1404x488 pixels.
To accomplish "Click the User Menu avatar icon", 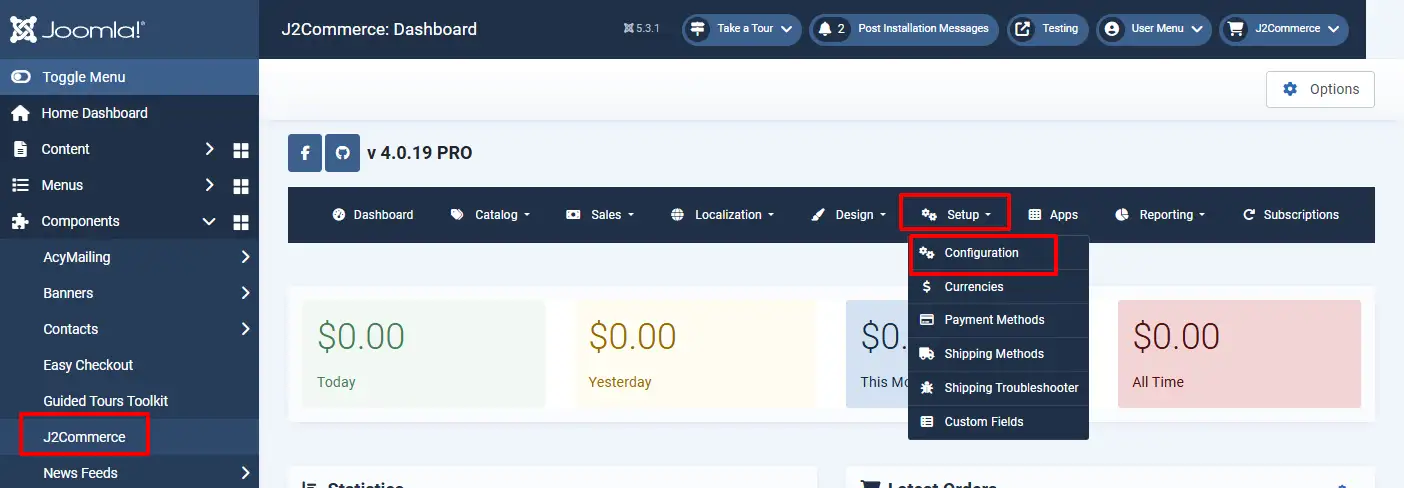I will tap(1111, 29).
